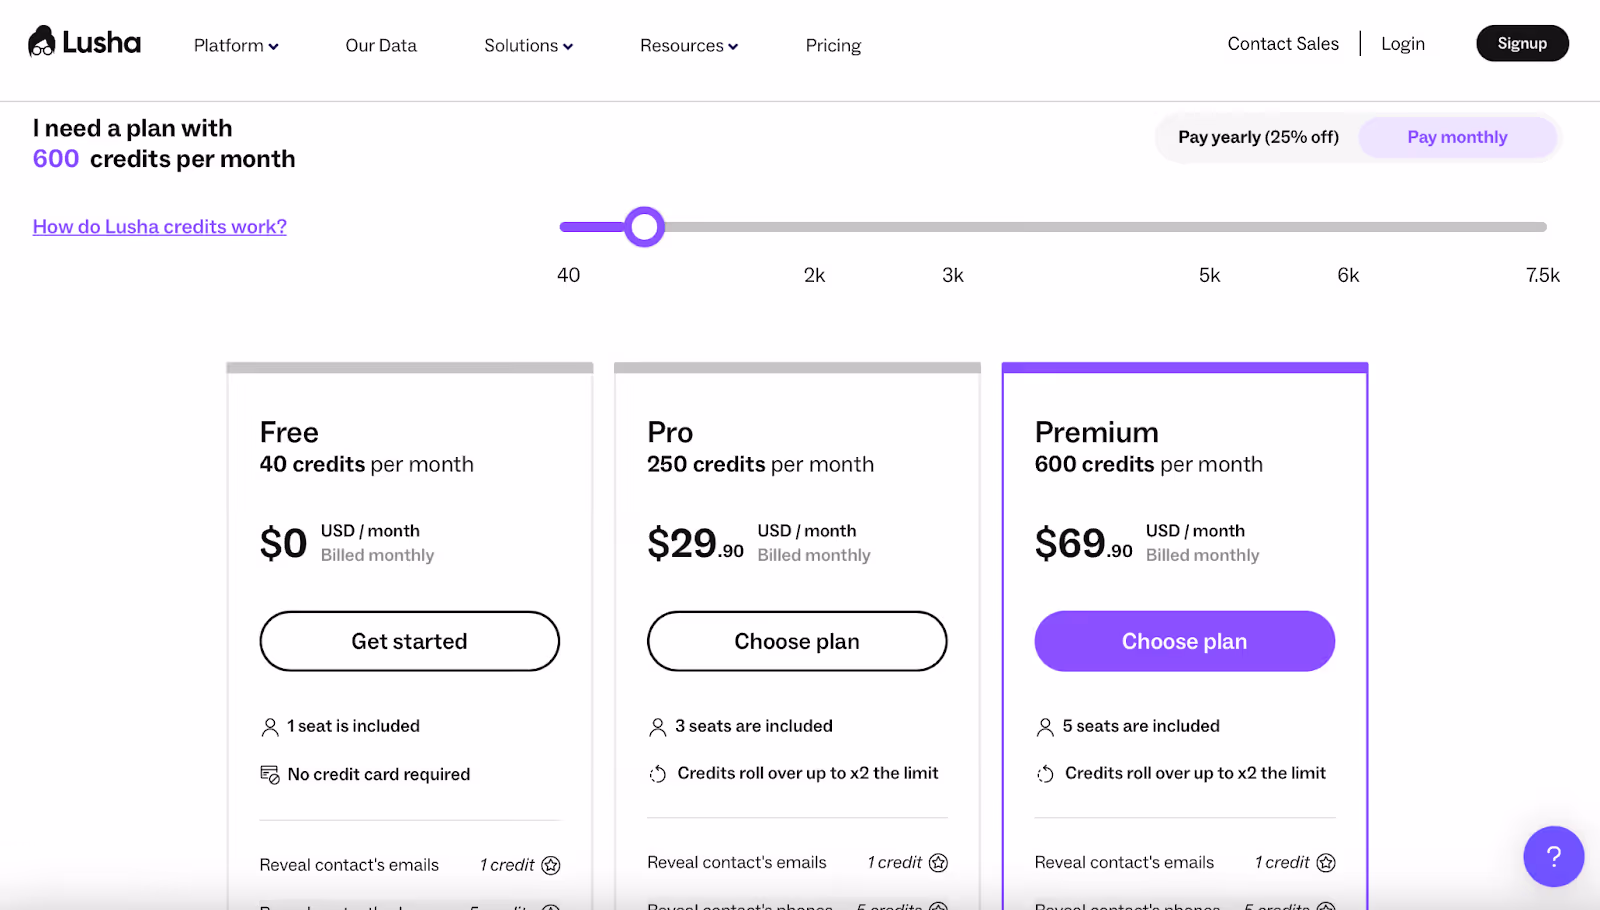Open the help widget via the question mark icon
The image size is (1600, 910).
coord(1552,856)
